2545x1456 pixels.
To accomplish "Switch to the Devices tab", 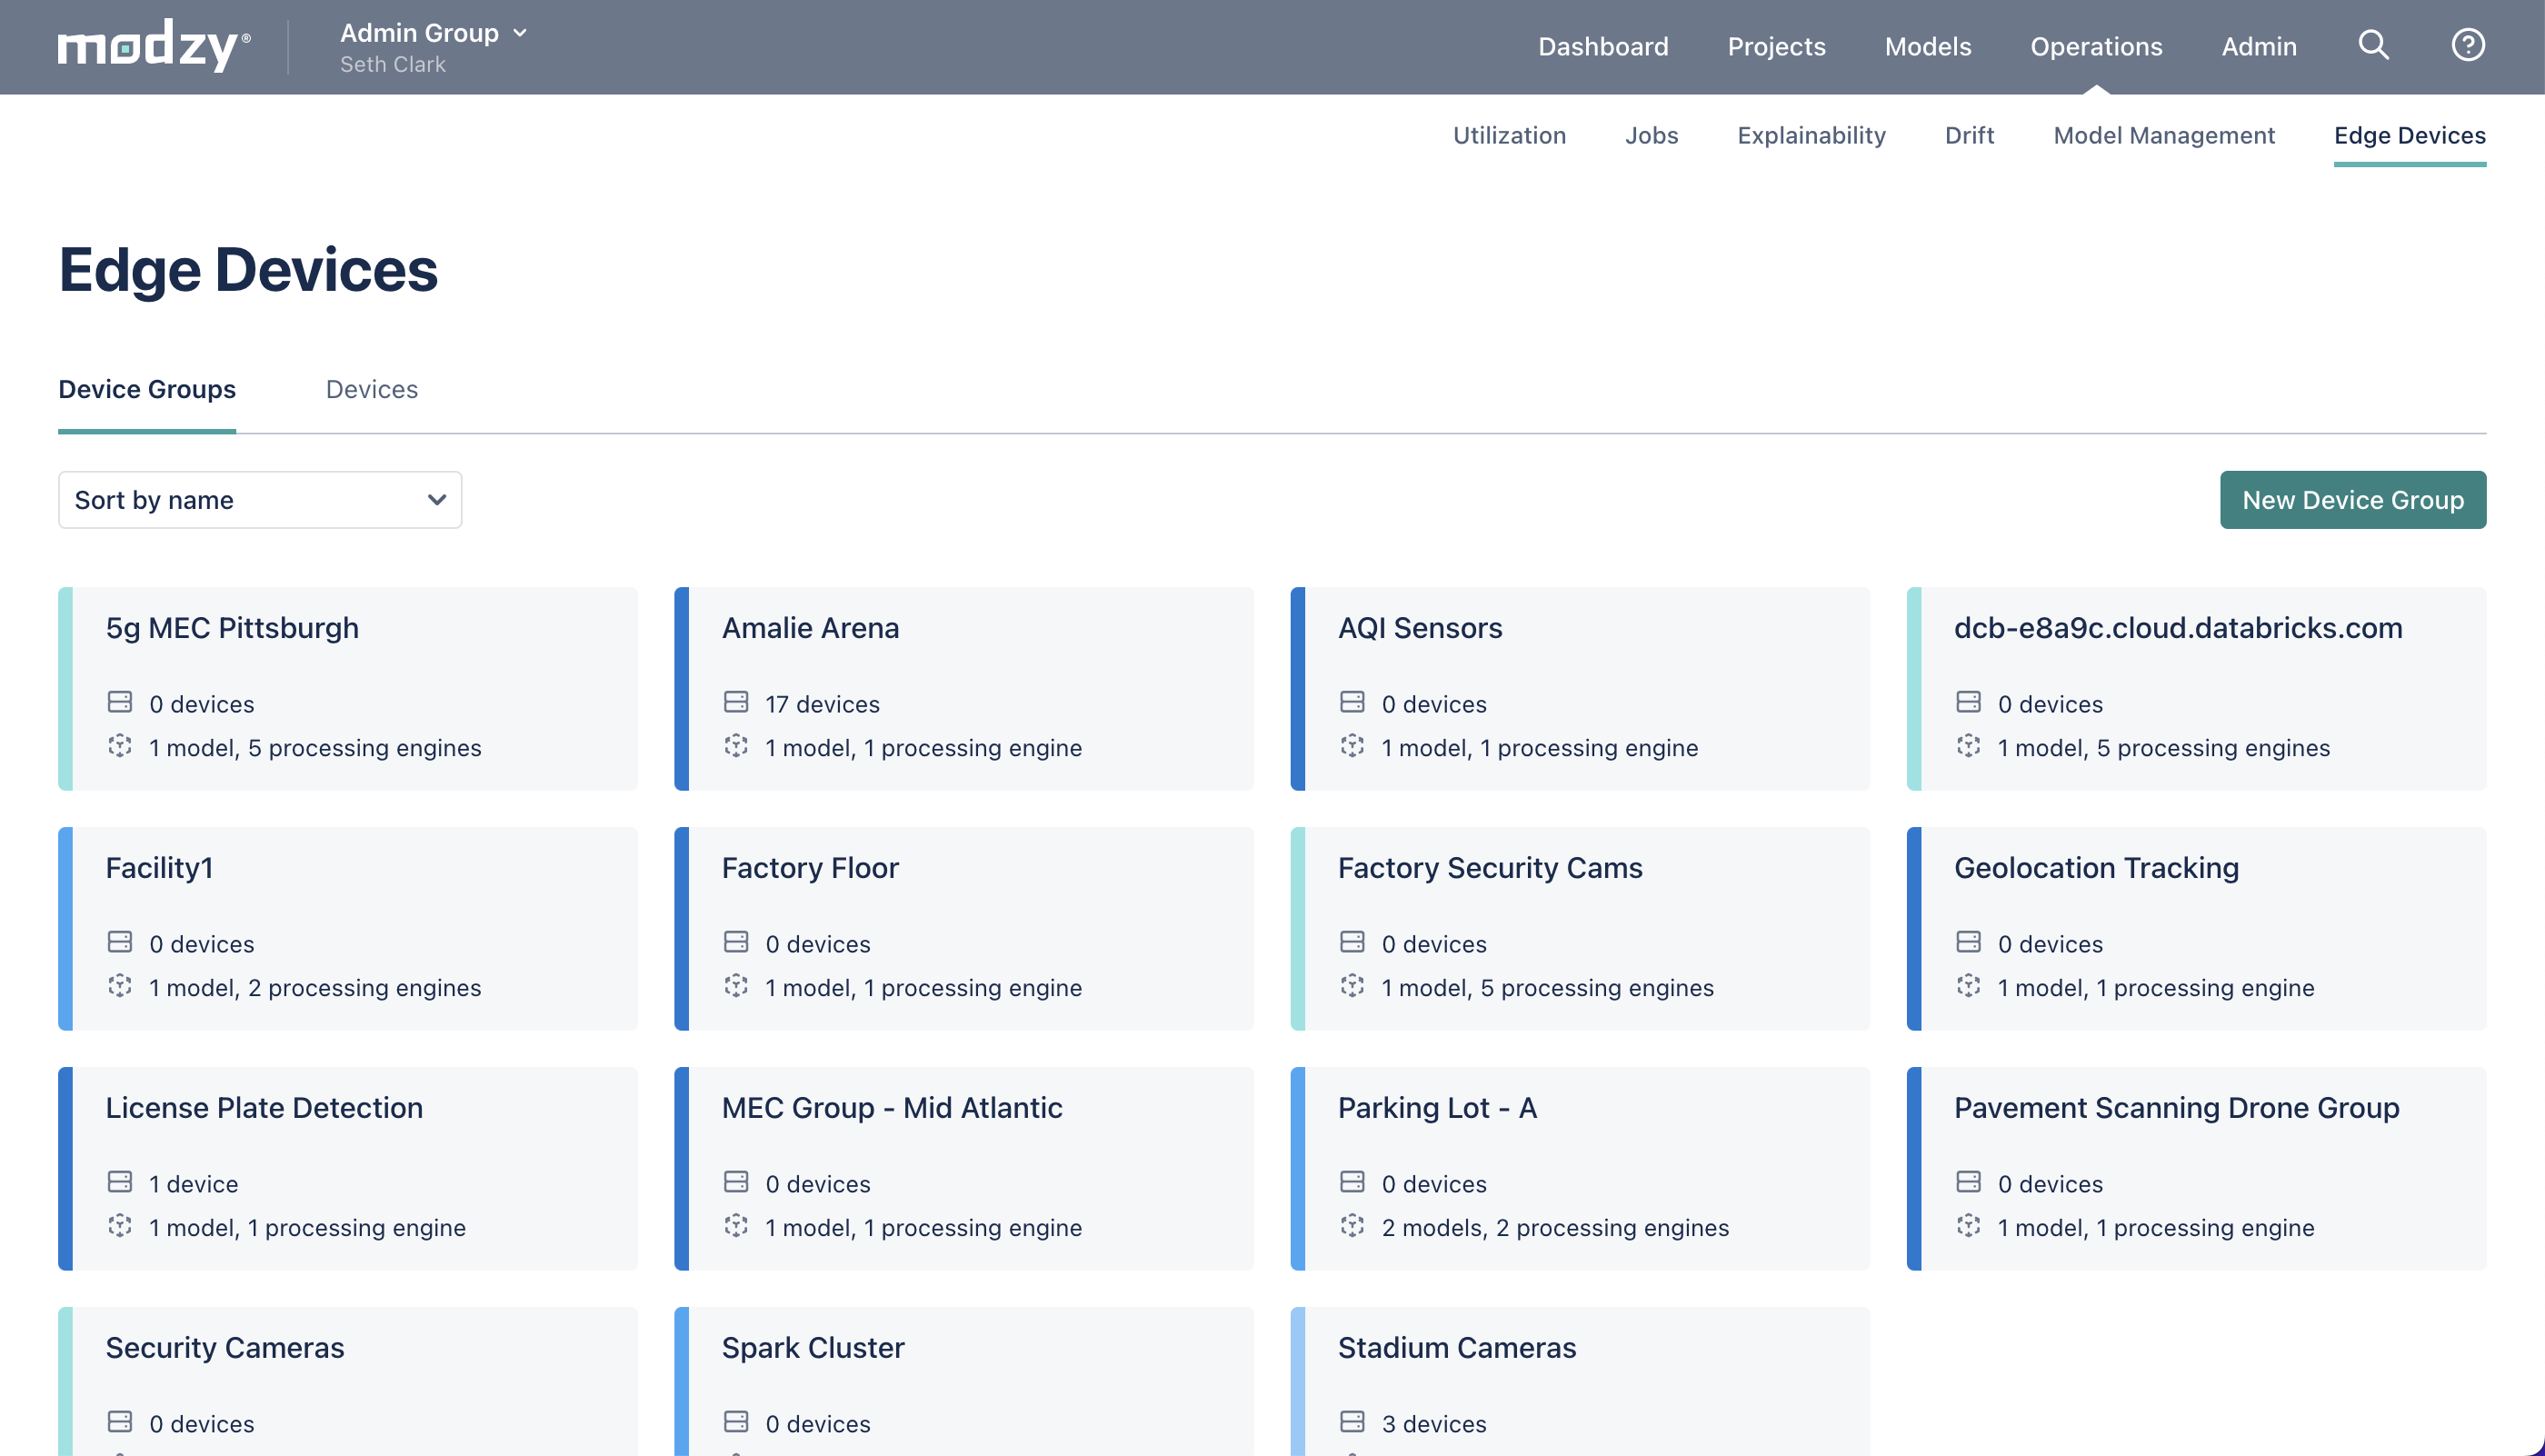I will (x=371, y=389).
